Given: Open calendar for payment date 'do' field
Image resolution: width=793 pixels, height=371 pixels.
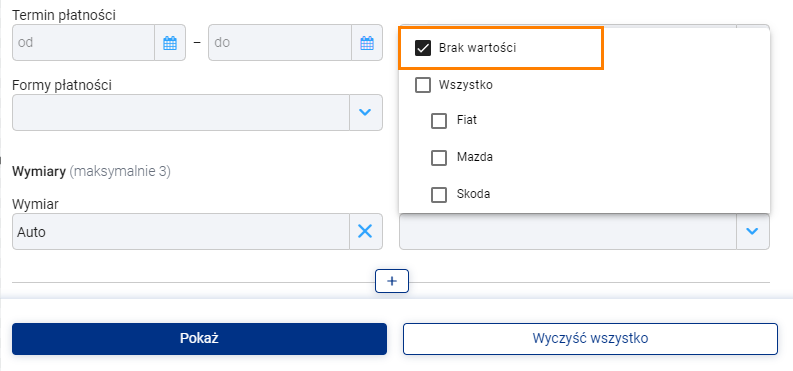Looking at the screenshot, I should [367, 43].
